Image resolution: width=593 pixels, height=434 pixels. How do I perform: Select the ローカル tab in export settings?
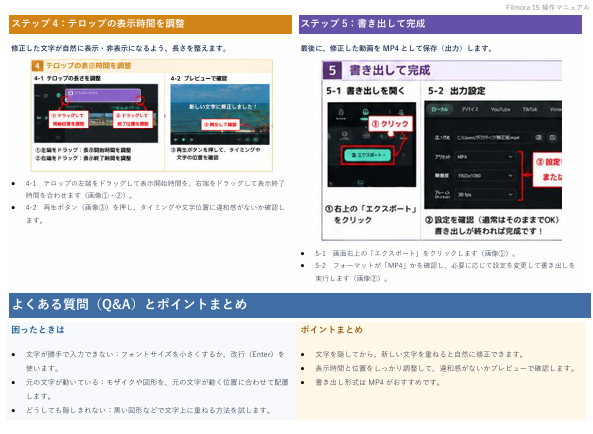(440, 109)
